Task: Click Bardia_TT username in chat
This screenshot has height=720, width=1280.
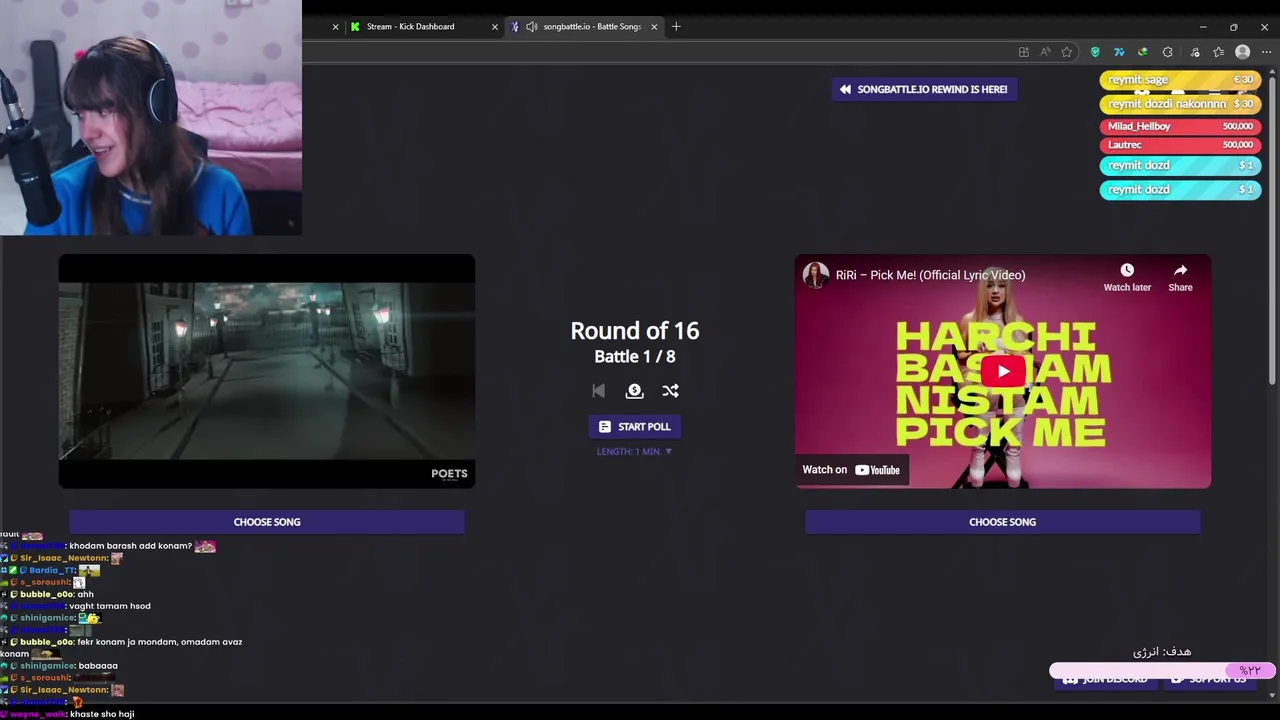Action: coord(52,570)
